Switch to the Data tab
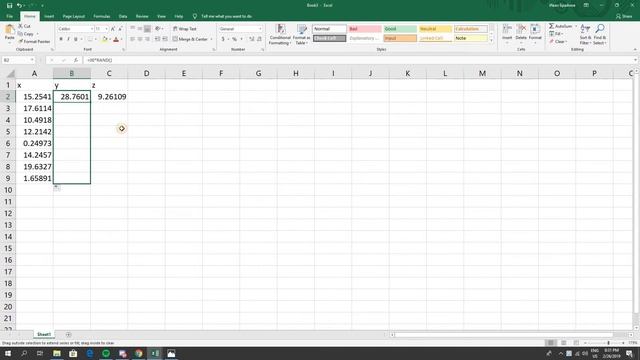640x360 pixels. [x=123, y=16]
